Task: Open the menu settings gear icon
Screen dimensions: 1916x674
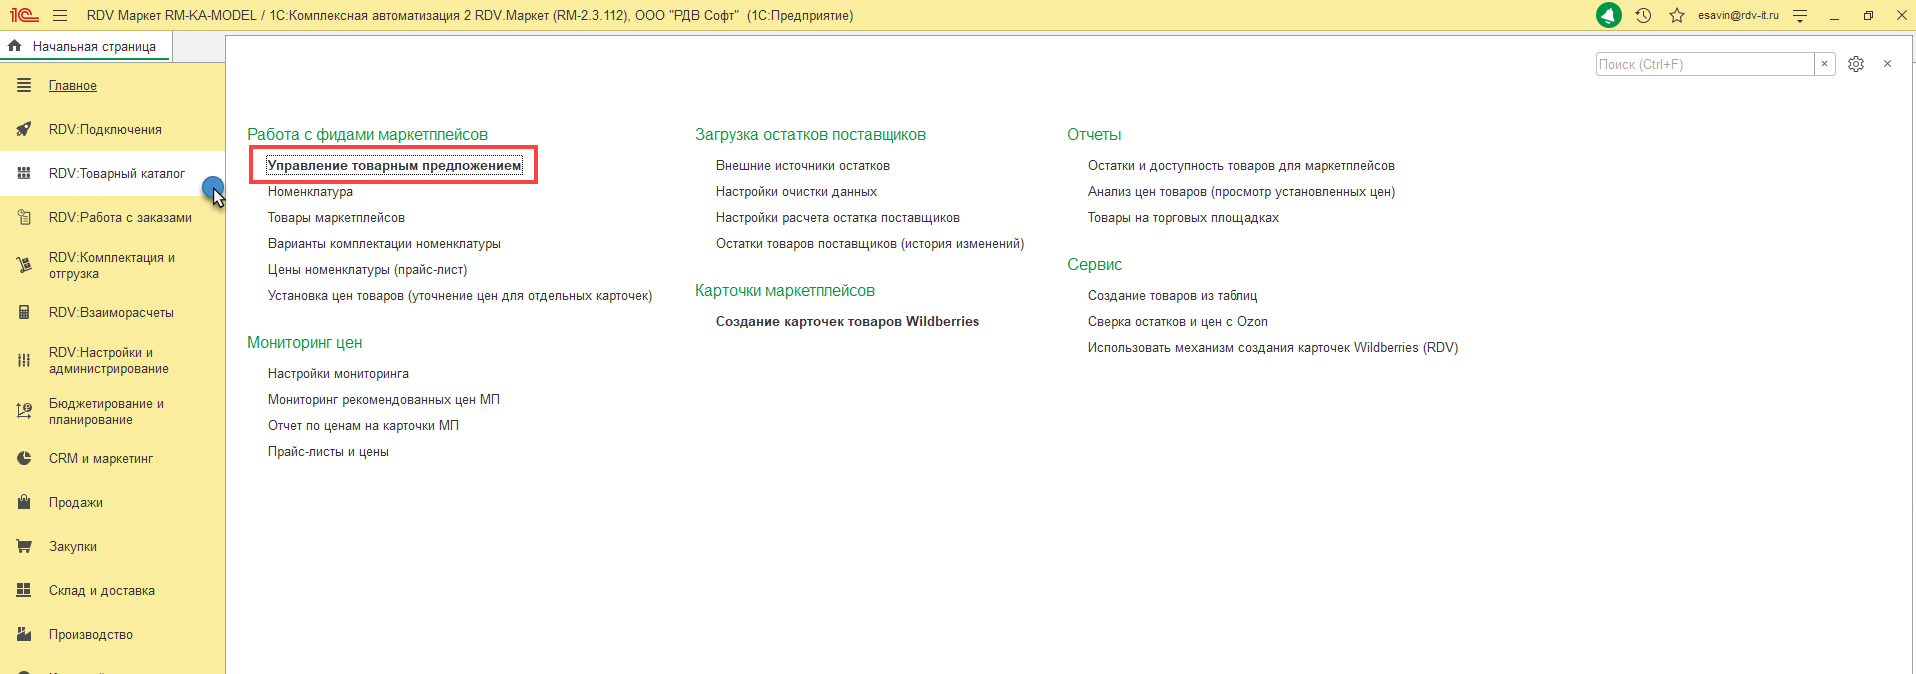Action: click(x=1856, y=64)
